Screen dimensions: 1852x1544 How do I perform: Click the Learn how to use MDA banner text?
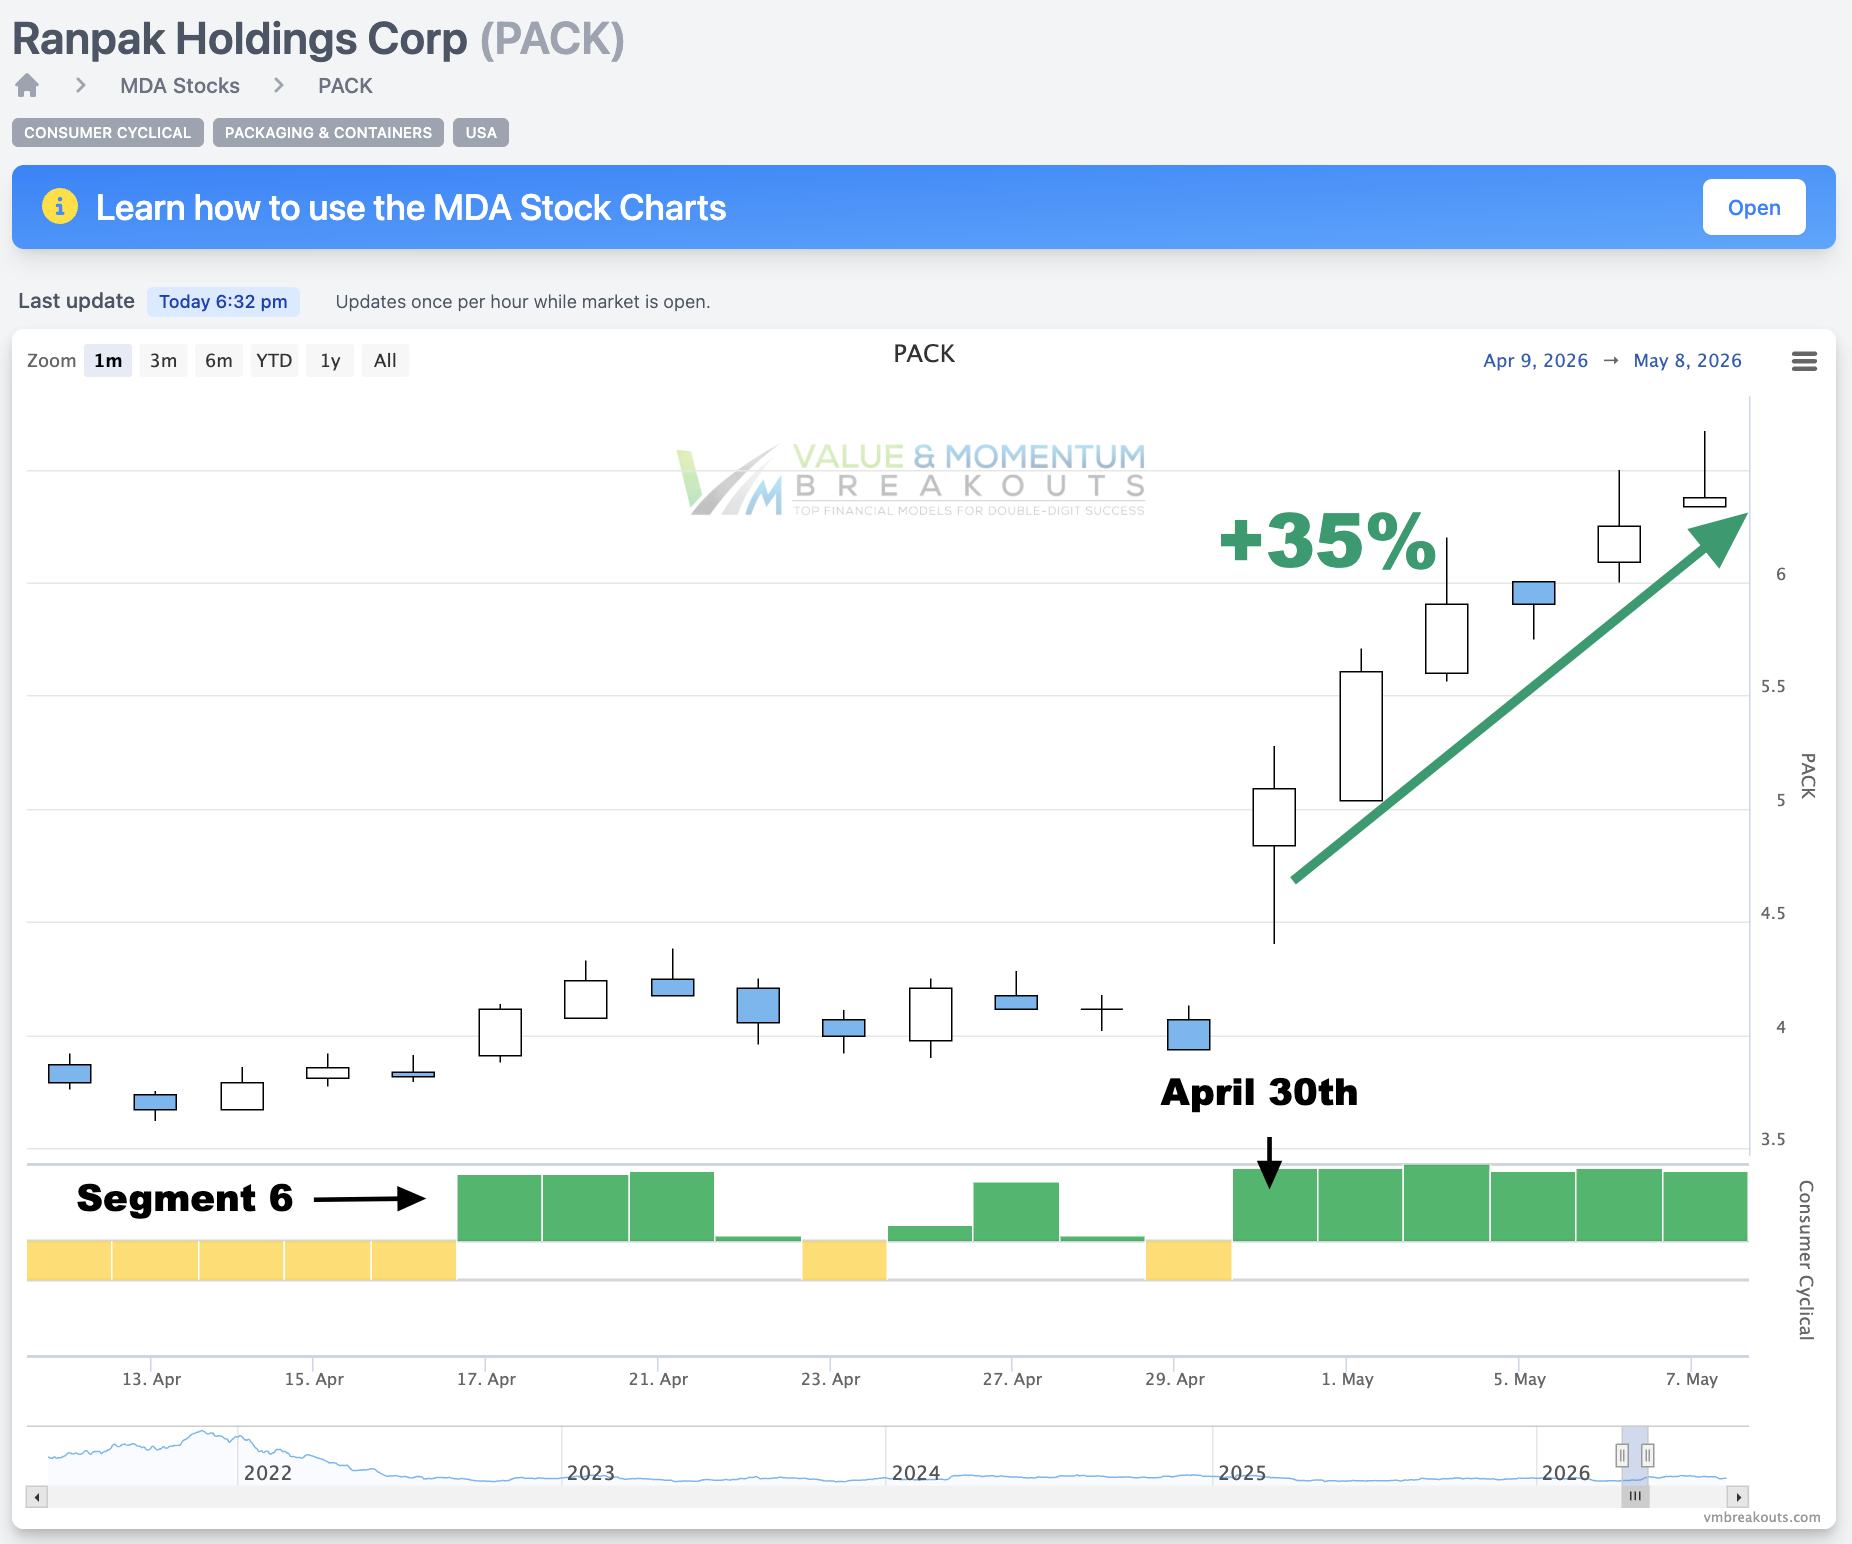pos(411,208)
